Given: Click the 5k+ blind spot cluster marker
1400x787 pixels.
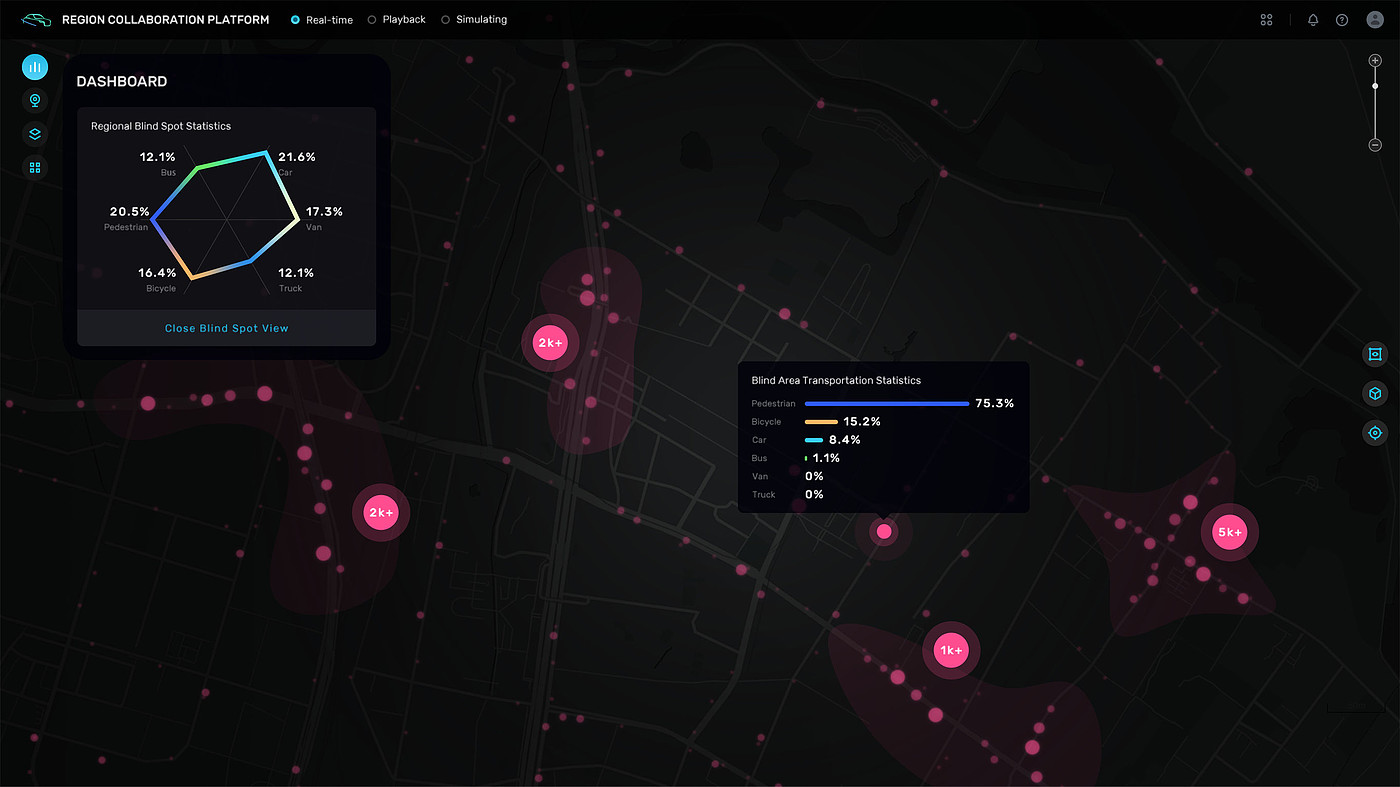Looking at the screenshot, I should tap(1229, 533).
